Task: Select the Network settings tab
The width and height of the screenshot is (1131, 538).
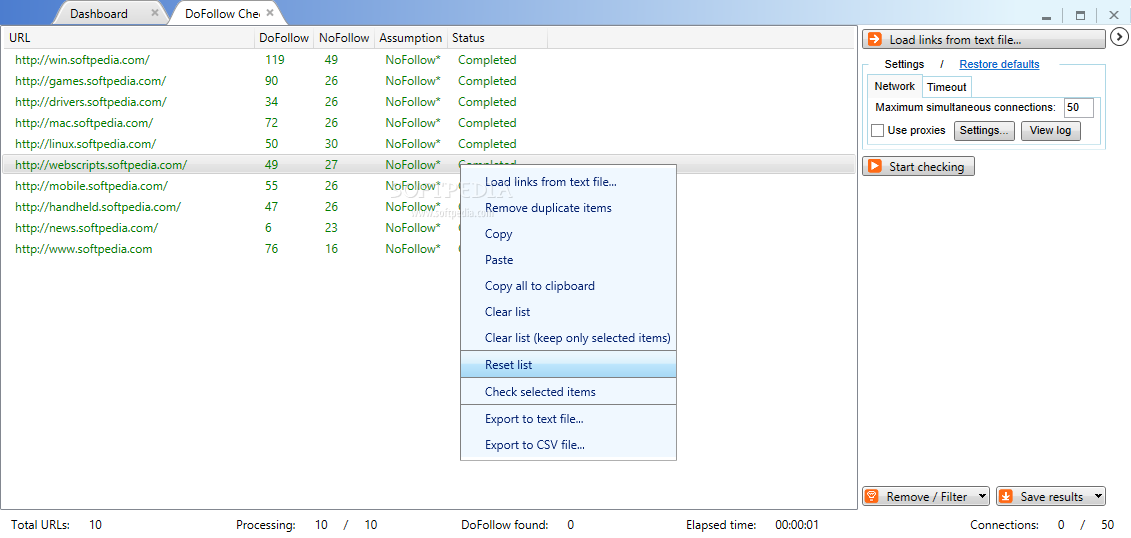Action: click(894, 86)
